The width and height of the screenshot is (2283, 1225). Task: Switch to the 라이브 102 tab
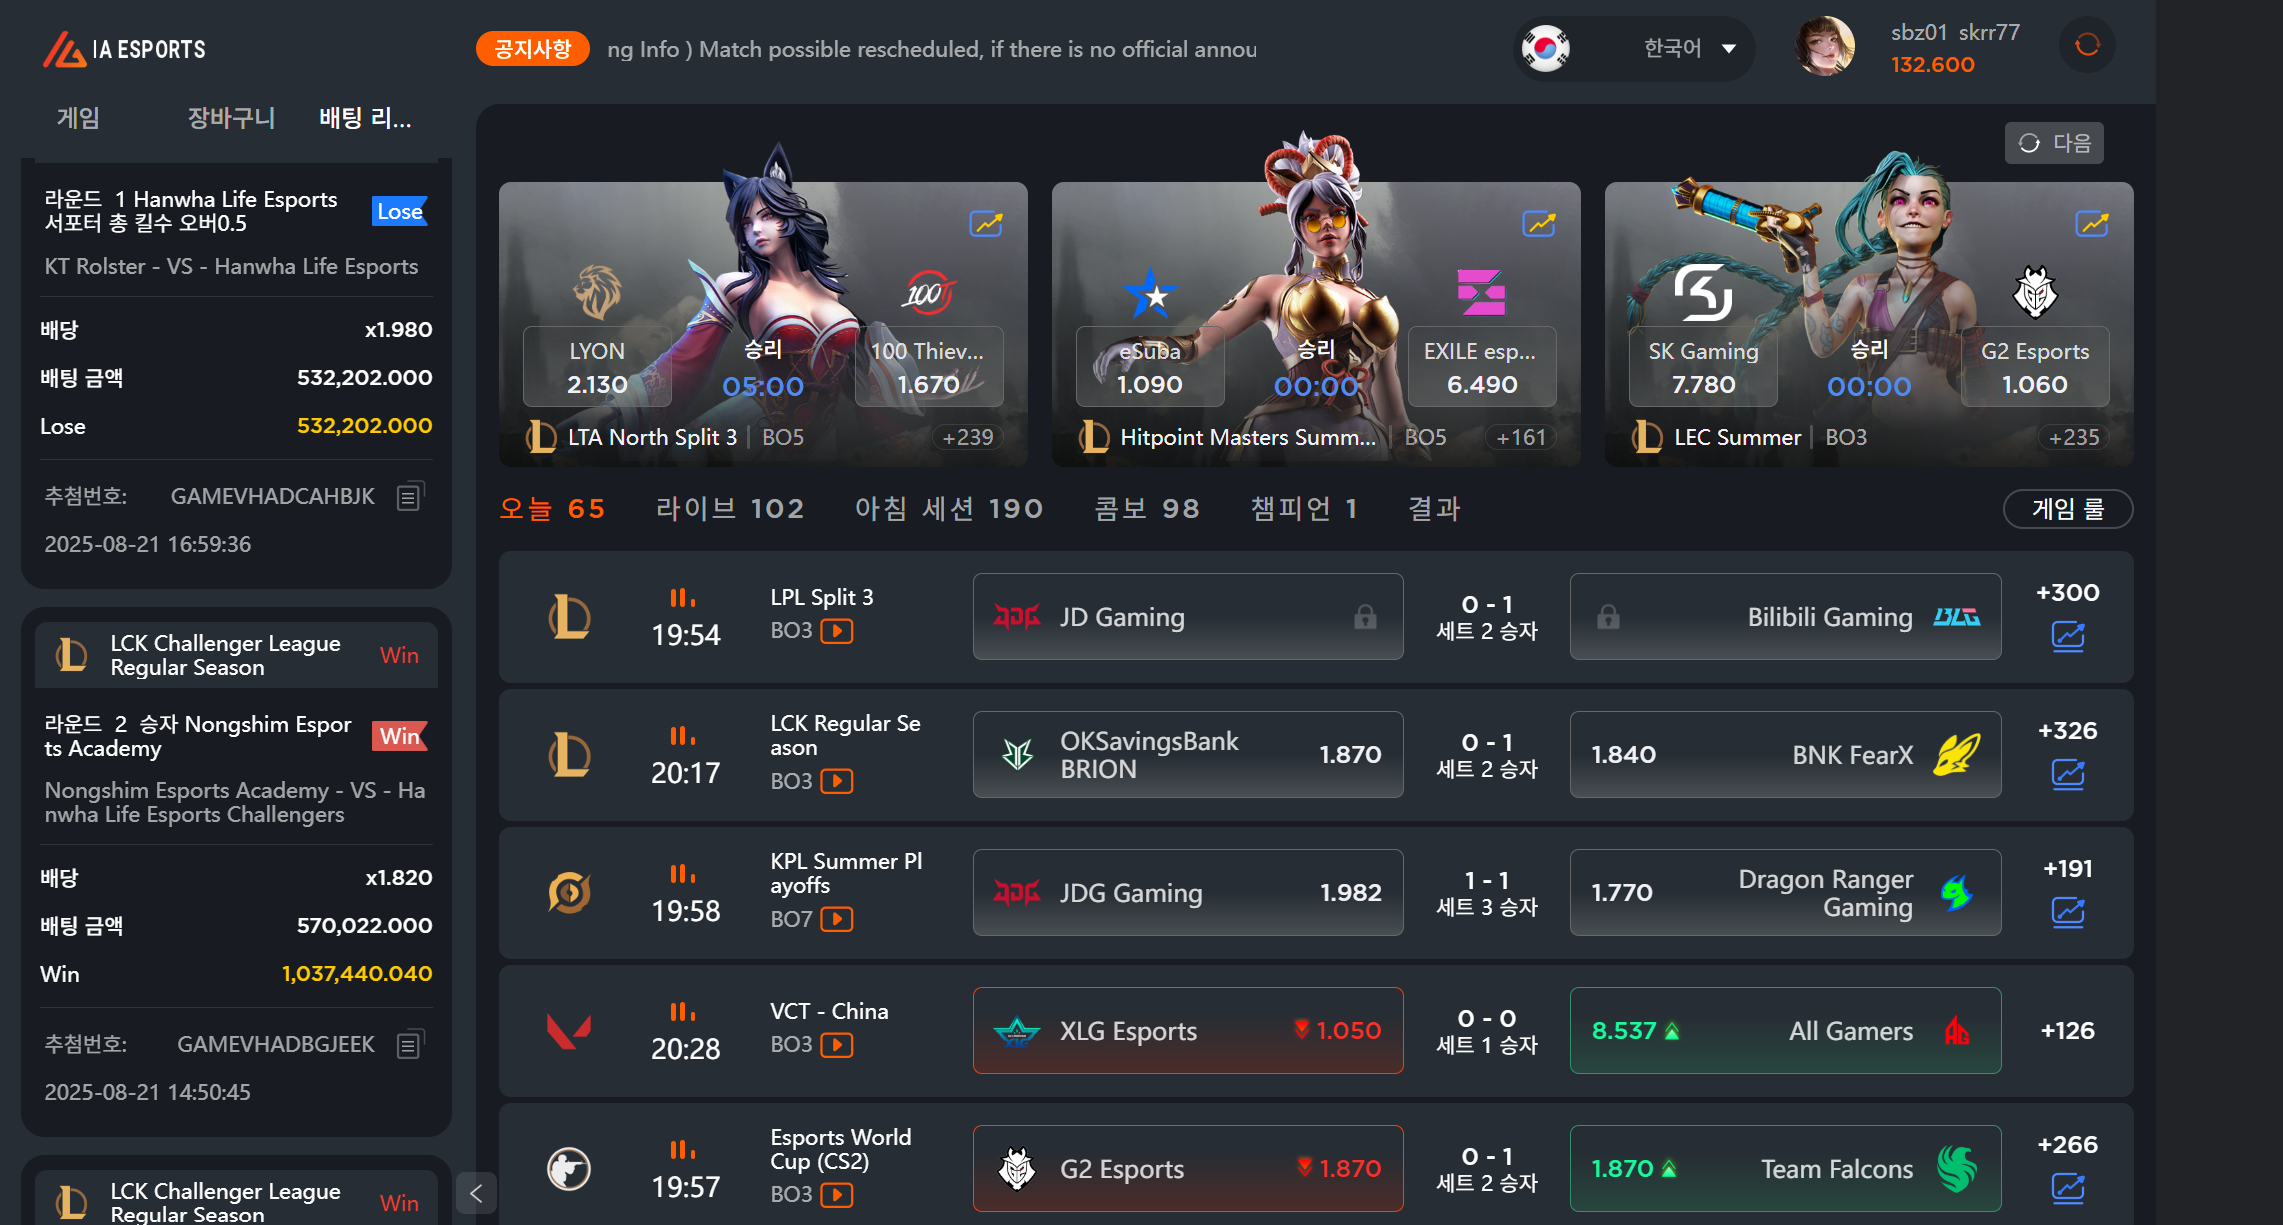coord(730,509)
